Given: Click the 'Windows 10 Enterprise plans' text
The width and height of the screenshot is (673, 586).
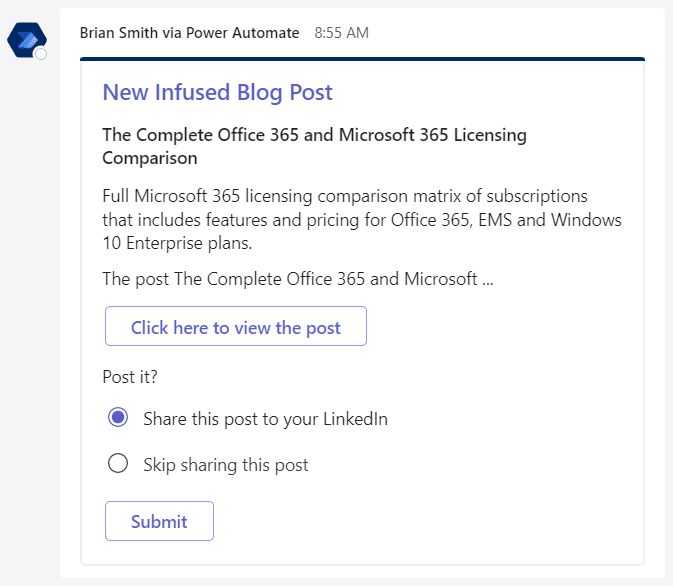Looking at the screenshot, I should coord(362,231).
